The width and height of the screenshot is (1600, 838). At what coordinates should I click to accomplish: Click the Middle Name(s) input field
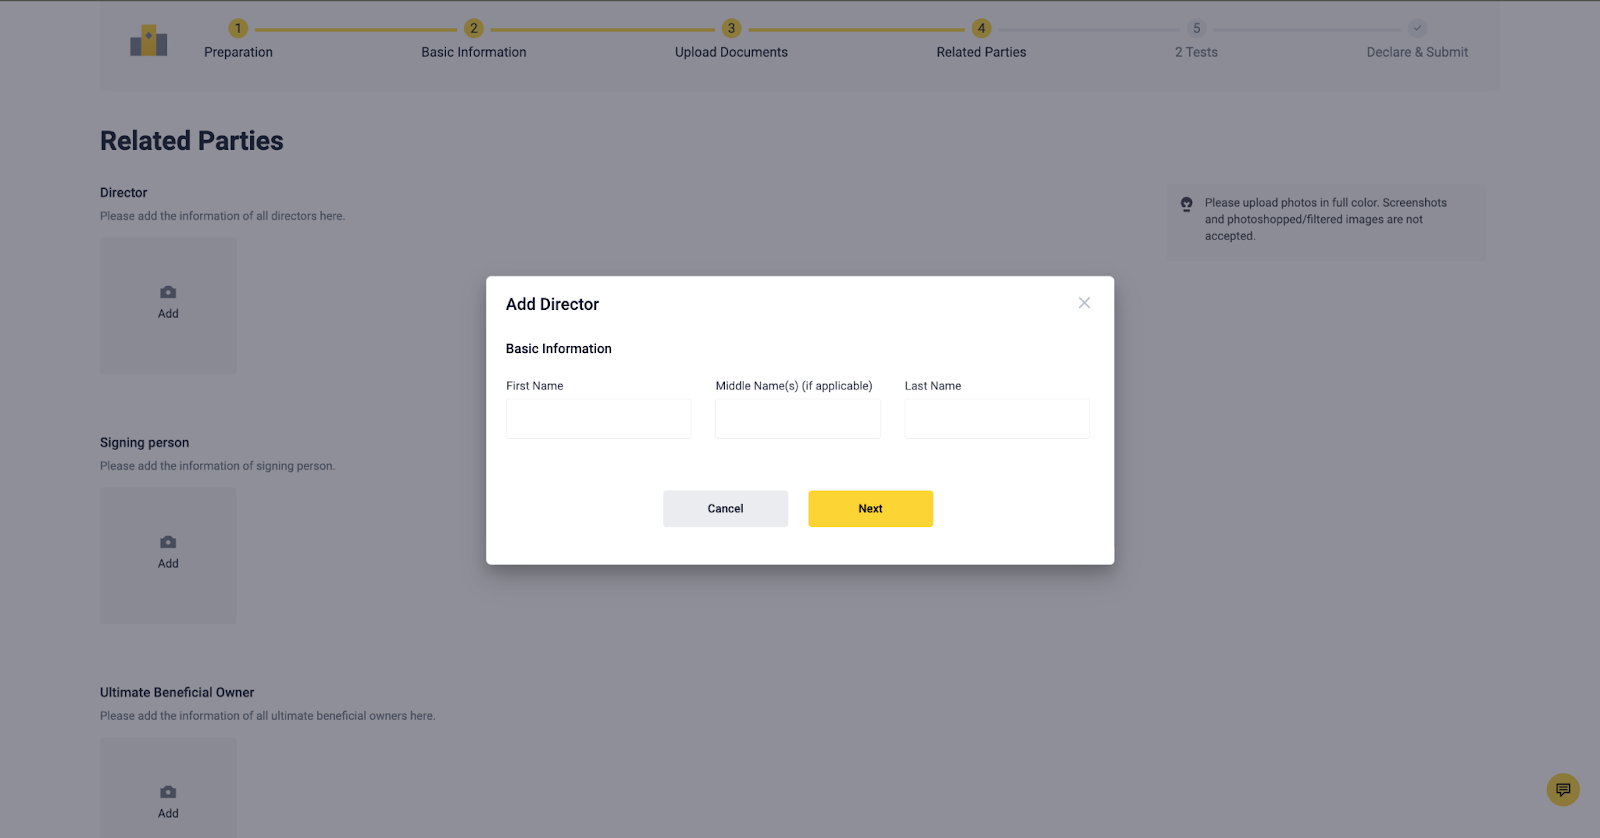pyautogui.click(x=797, y=419)
